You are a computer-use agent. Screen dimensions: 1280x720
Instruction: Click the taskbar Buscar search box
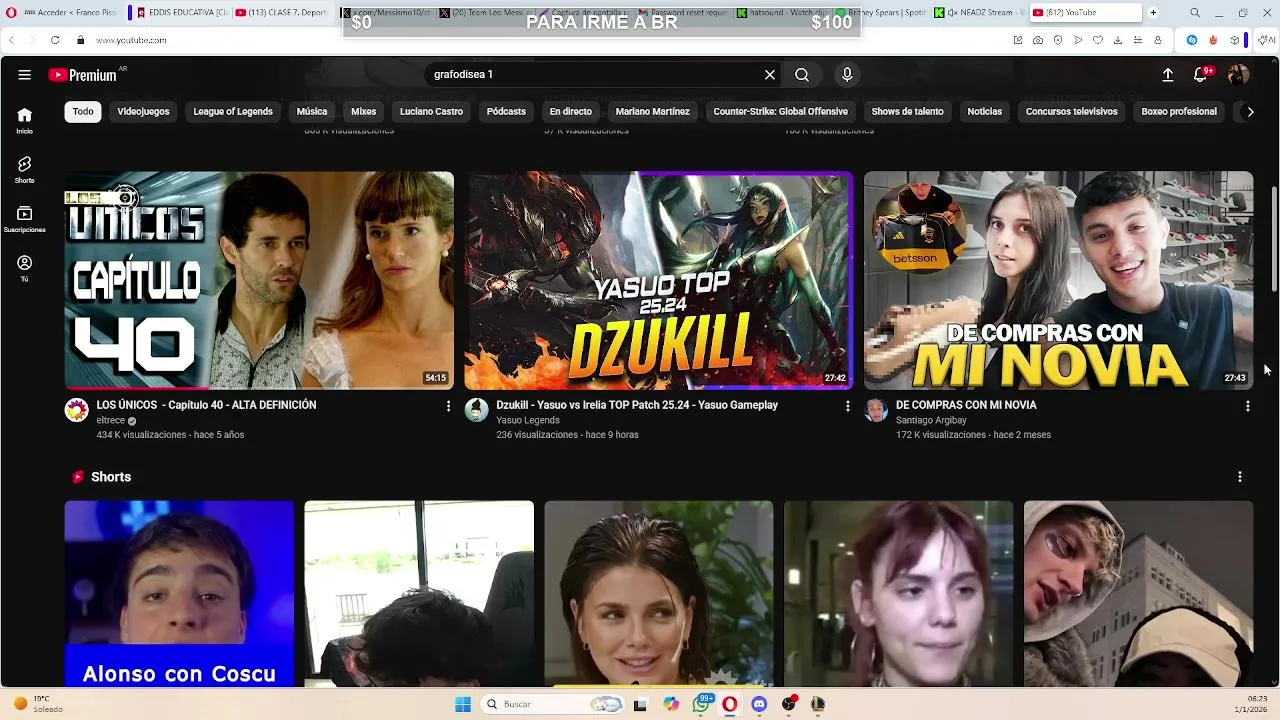pos(552,704)
